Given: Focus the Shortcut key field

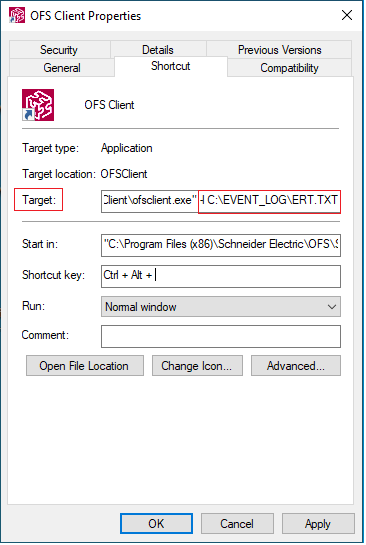Looking at the screenshot, I should click(221, 276).
